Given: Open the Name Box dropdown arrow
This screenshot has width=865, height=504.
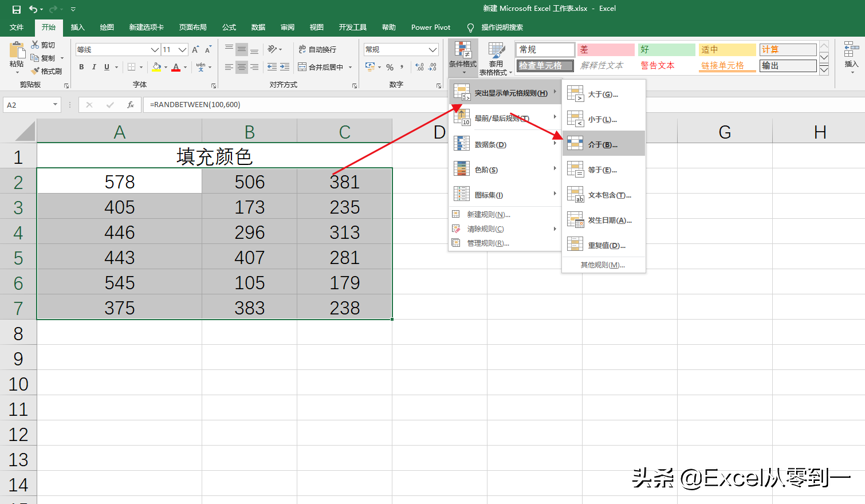Looking at the screenshot, I should (x=55, y=105).
